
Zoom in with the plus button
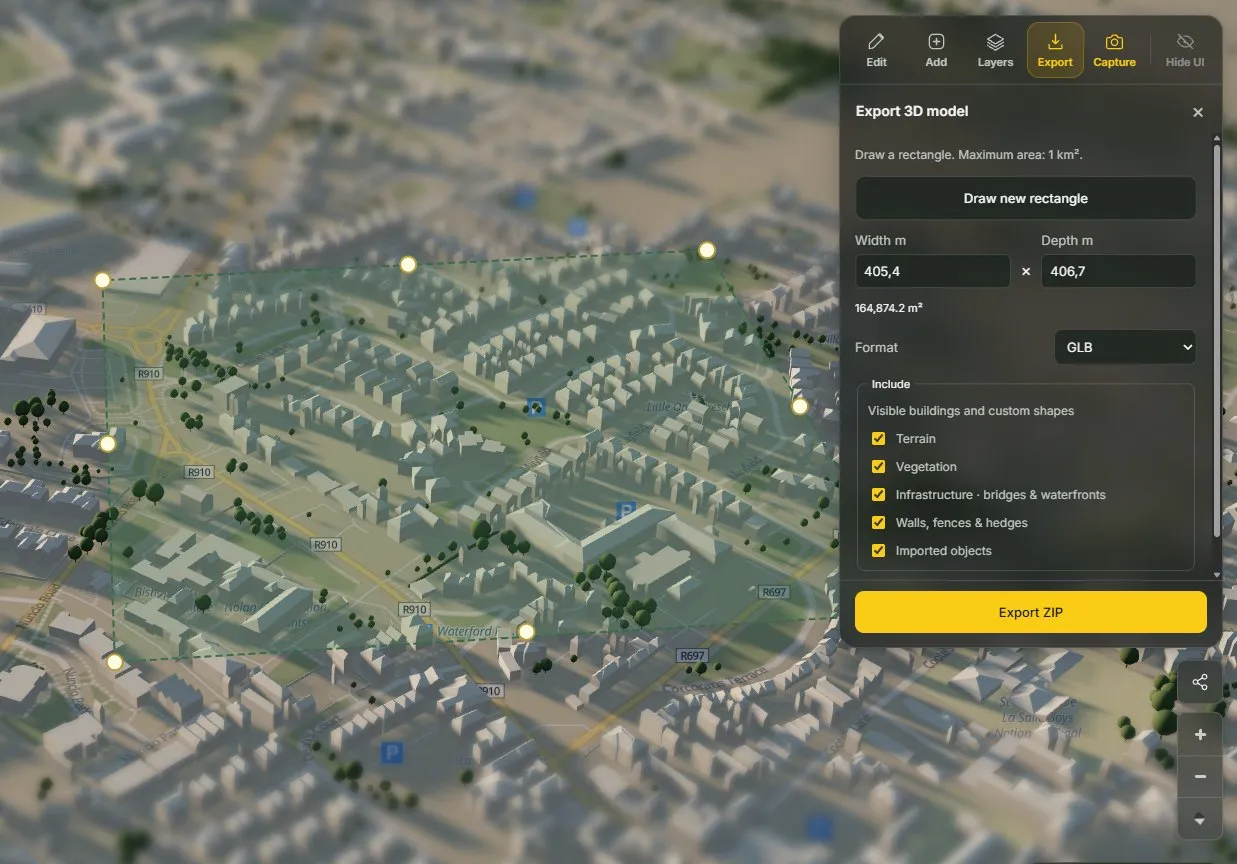coord(1200,735)
